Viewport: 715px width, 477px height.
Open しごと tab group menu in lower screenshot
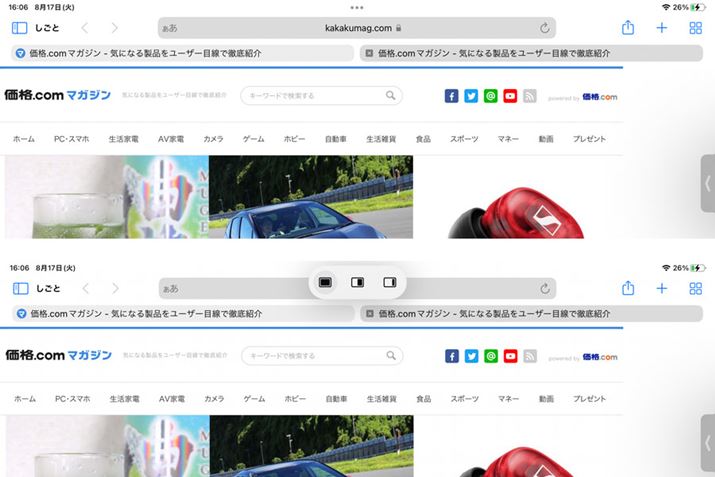click(x=48, y=289)
